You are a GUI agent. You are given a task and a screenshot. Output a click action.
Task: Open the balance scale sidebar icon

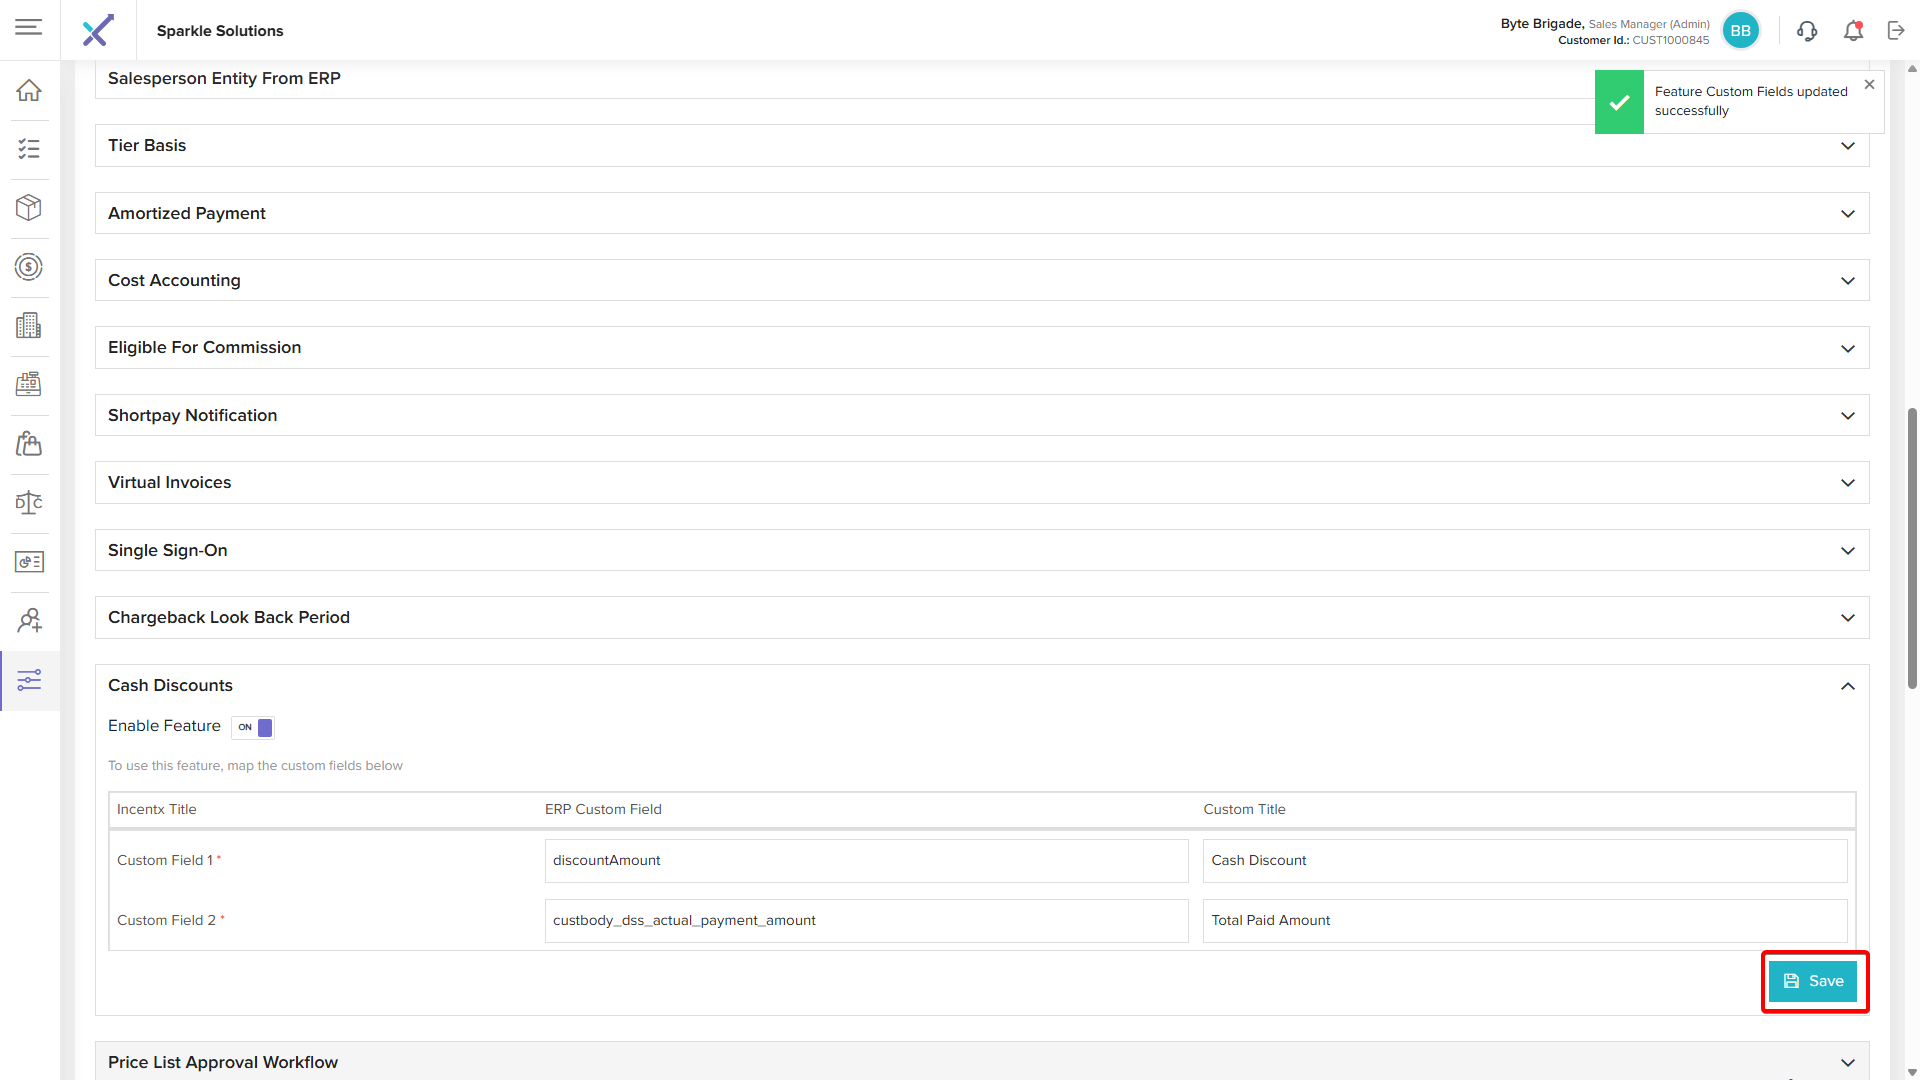tap(29, 503)
